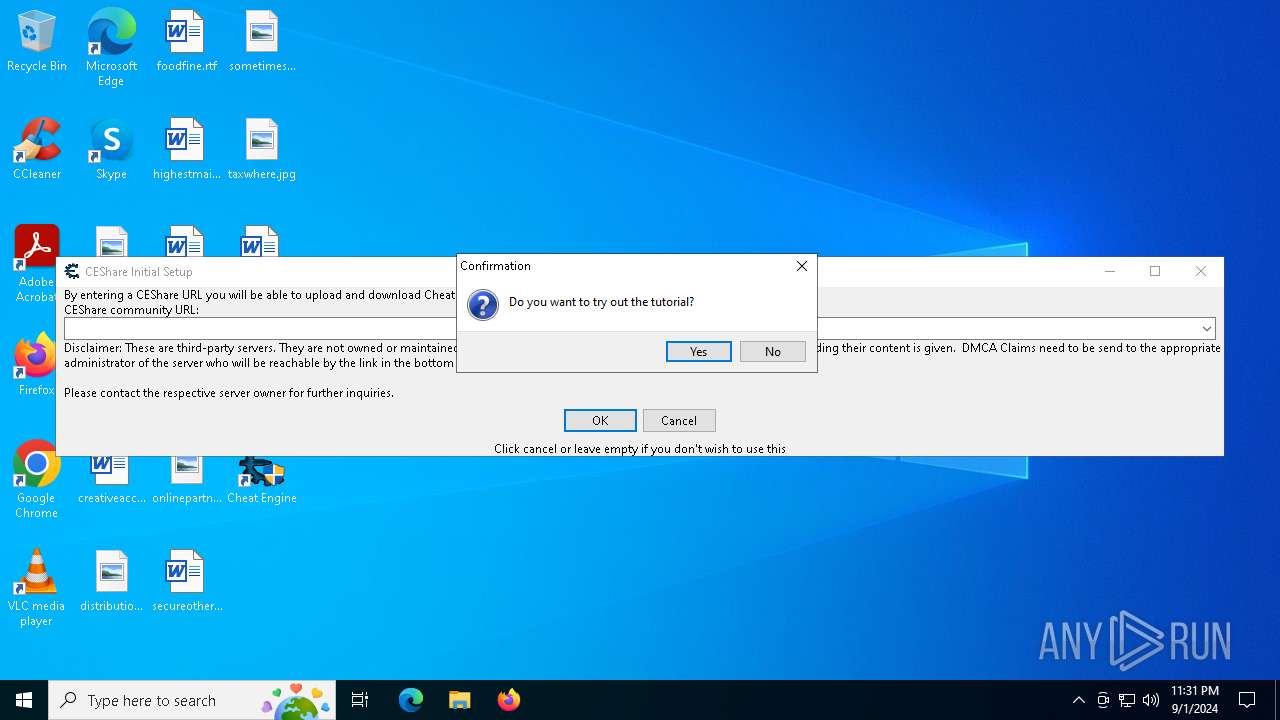Select the sometimes... image file icon

[x=262, y=42]
